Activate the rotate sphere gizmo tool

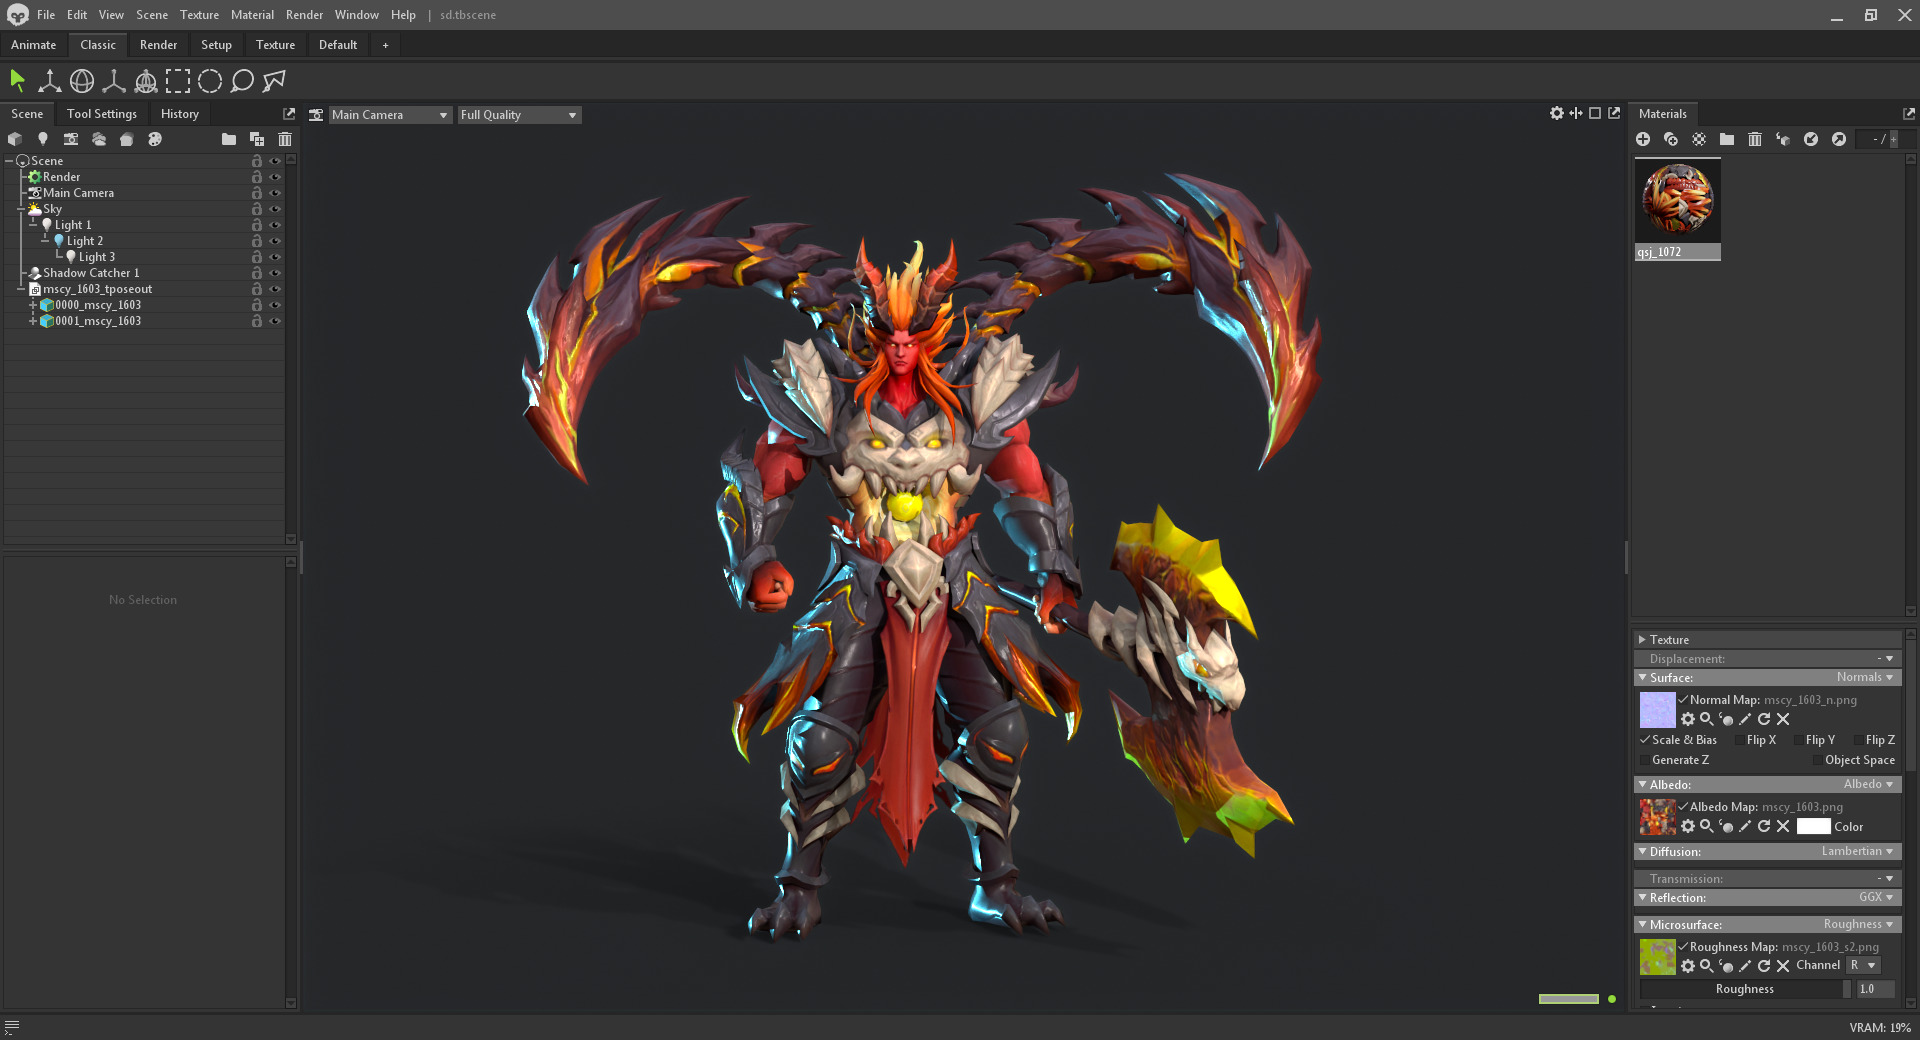pyautogui.click(x=82, y=80)
